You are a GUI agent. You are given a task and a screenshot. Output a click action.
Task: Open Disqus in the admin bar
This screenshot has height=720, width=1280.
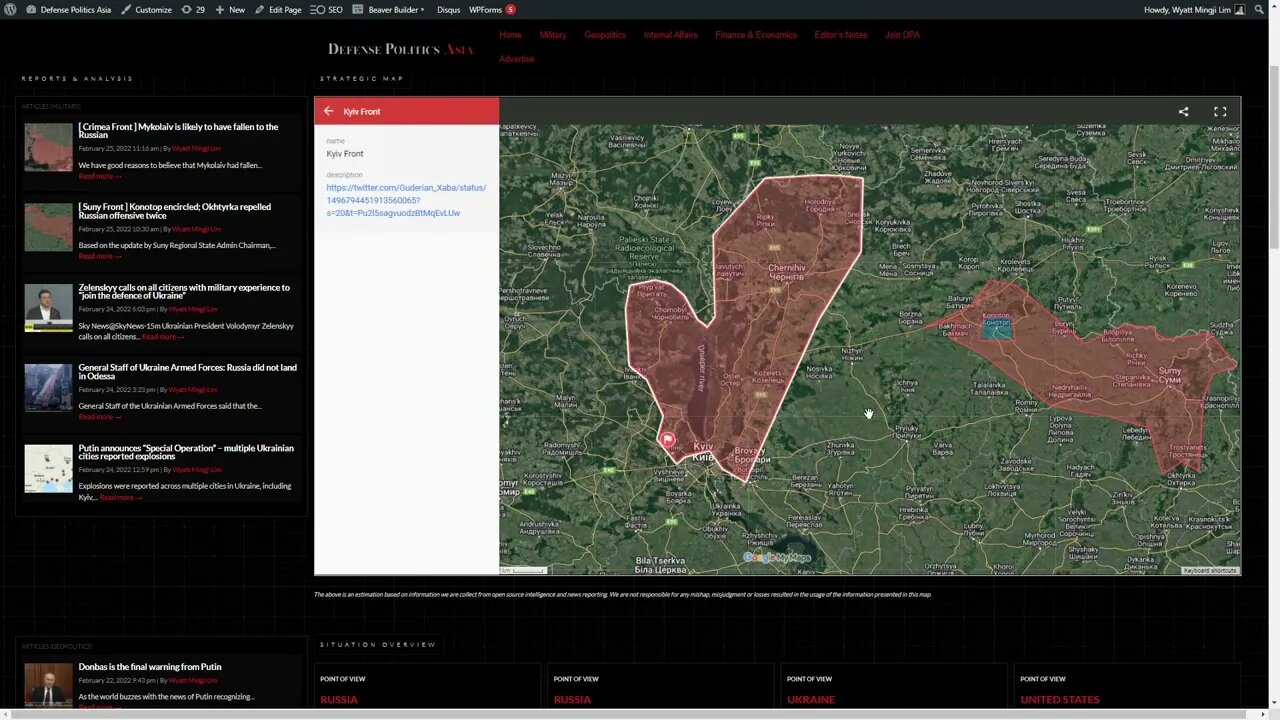(448, 9)
